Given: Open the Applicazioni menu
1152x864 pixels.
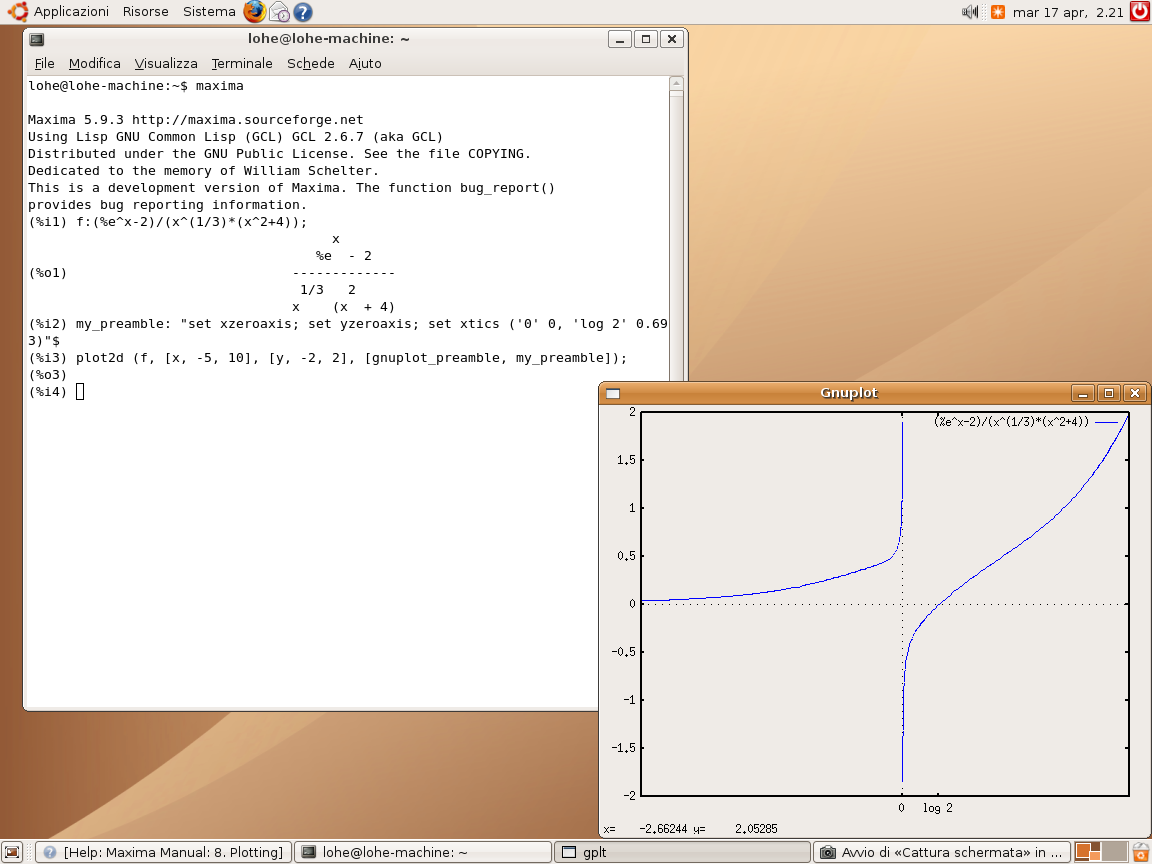Looking at the screenshot, I should click(70, 12).
